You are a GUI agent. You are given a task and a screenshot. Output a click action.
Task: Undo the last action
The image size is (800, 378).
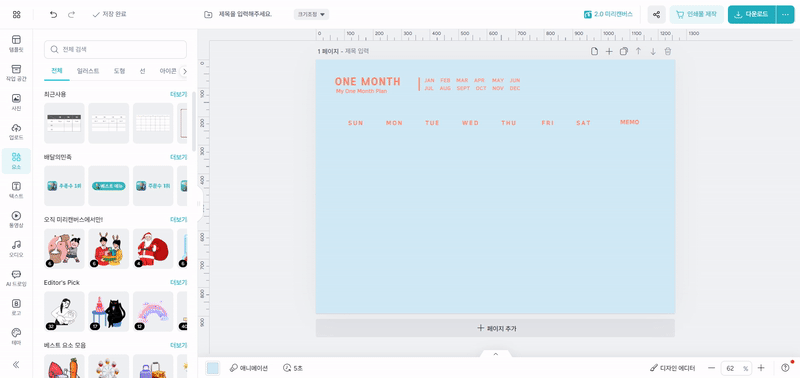click(x=54, y=14)
